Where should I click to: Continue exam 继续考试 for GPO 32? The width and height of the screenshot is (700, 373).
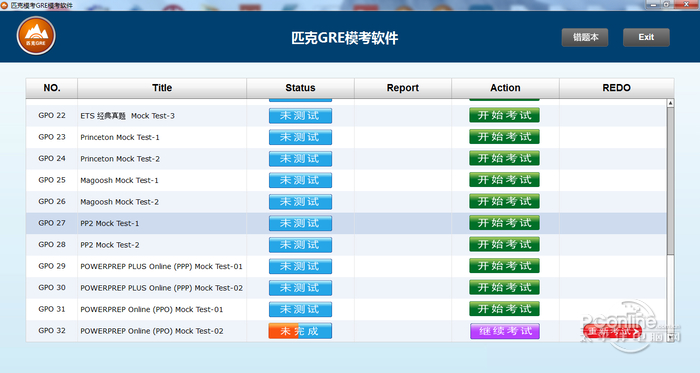tap(505, 331)
